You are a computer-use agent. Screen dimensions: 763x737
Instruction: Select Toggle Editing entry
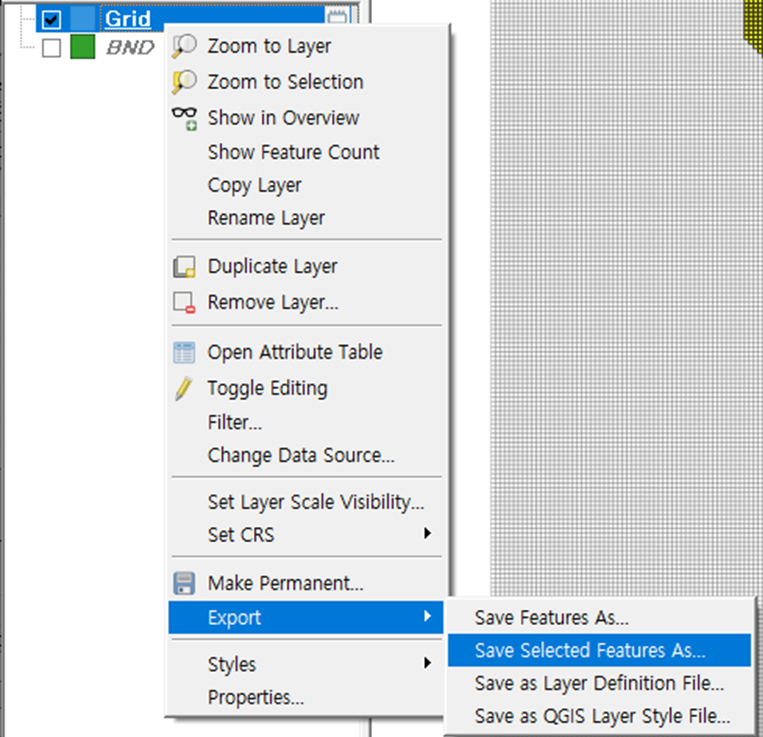[x=306, y=388]
